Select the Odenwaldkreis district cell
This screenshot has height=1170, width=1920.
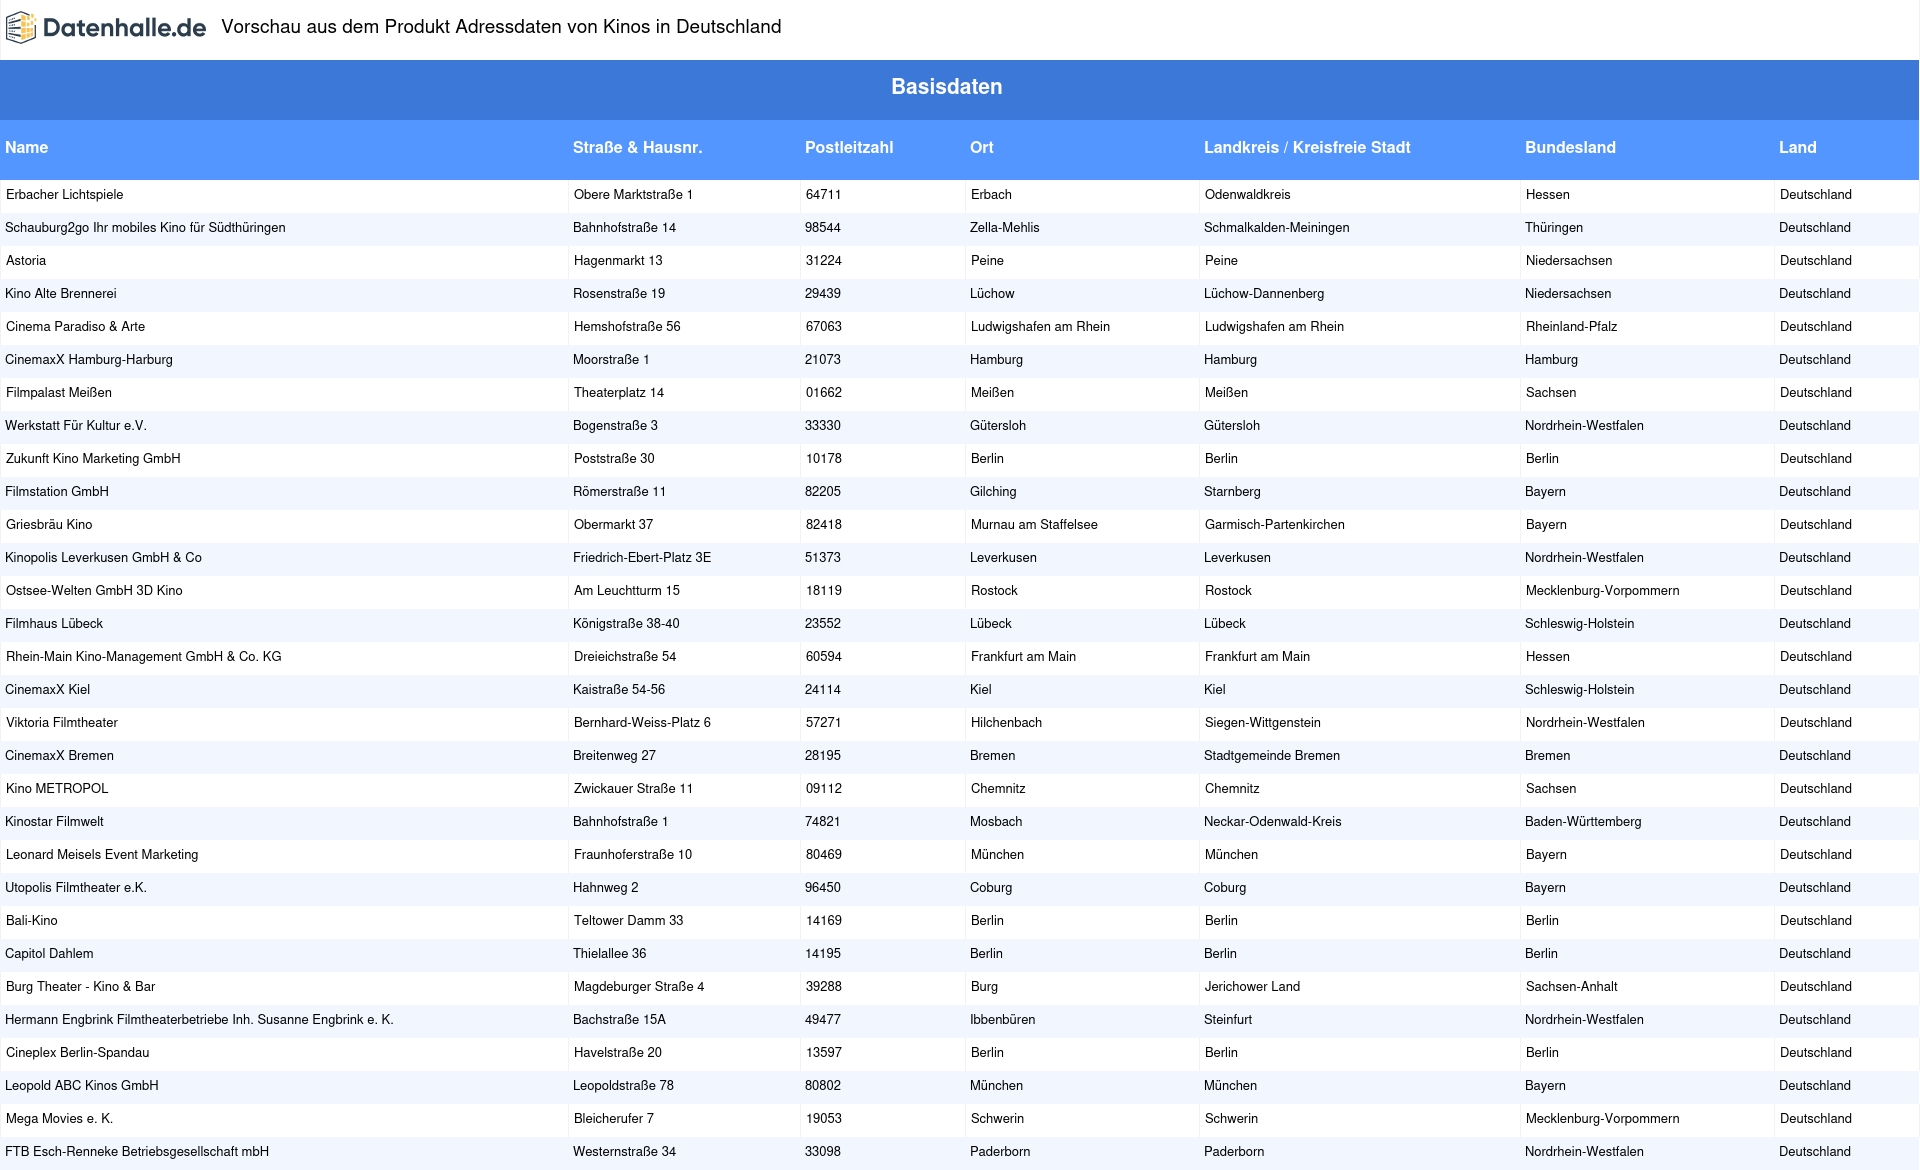click(1248, 195)
